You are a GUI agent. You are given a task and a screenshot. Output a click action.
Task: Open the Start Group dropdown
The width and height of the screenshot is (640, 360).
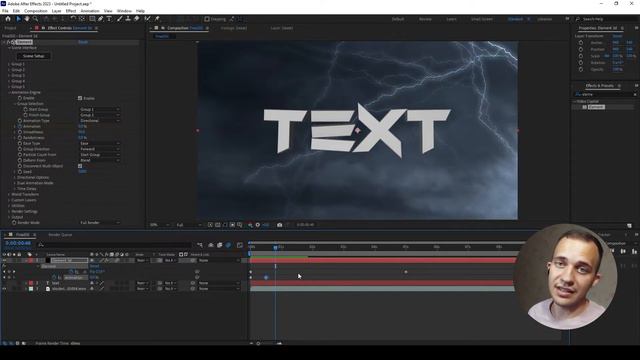coord(100,109)
